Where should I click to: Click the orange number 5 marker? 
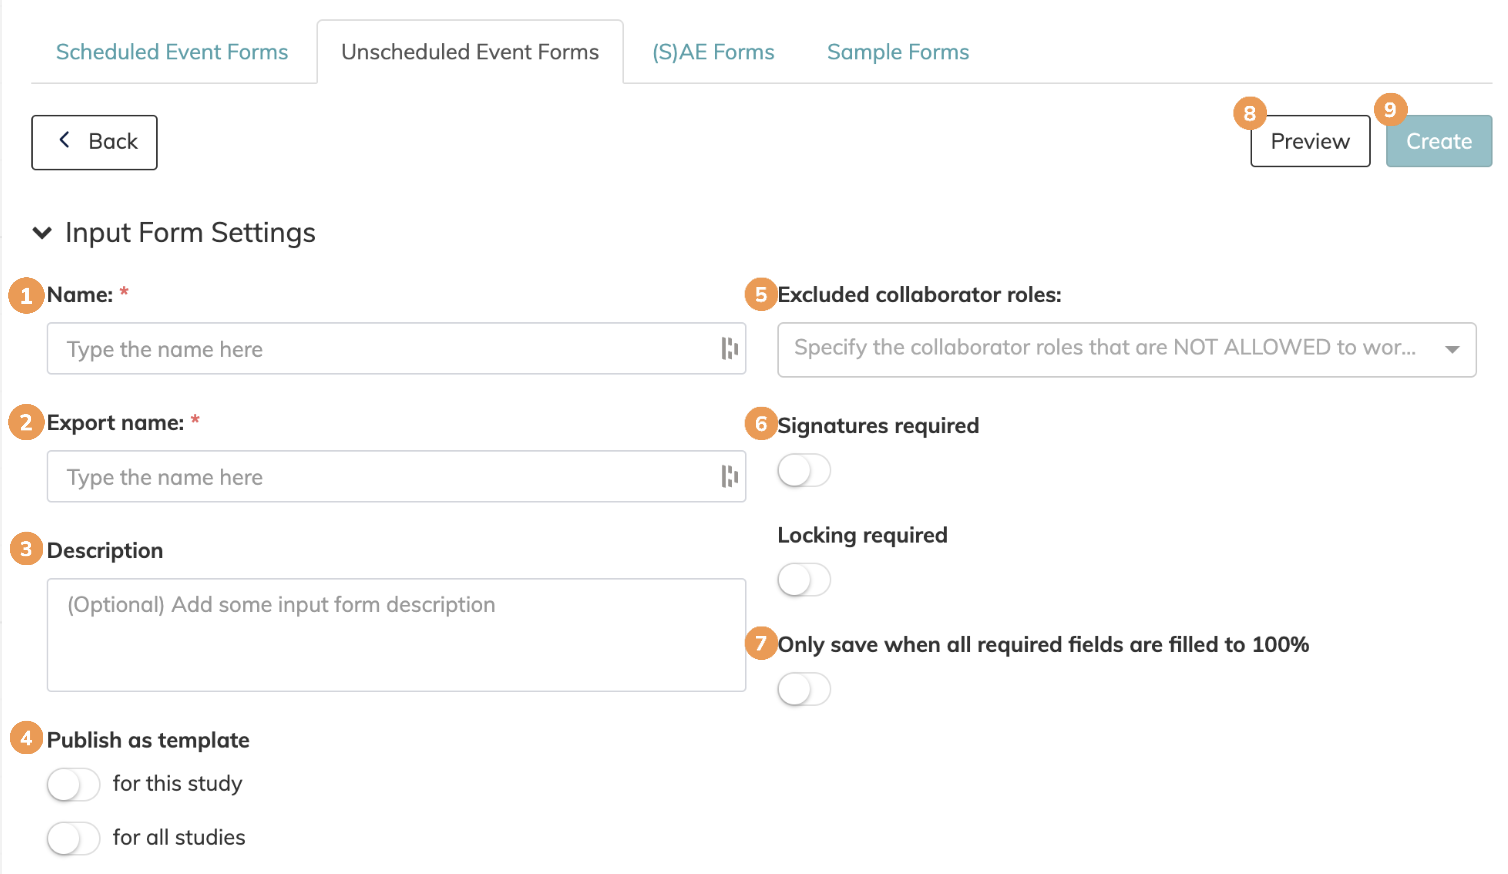coord(761,294)
